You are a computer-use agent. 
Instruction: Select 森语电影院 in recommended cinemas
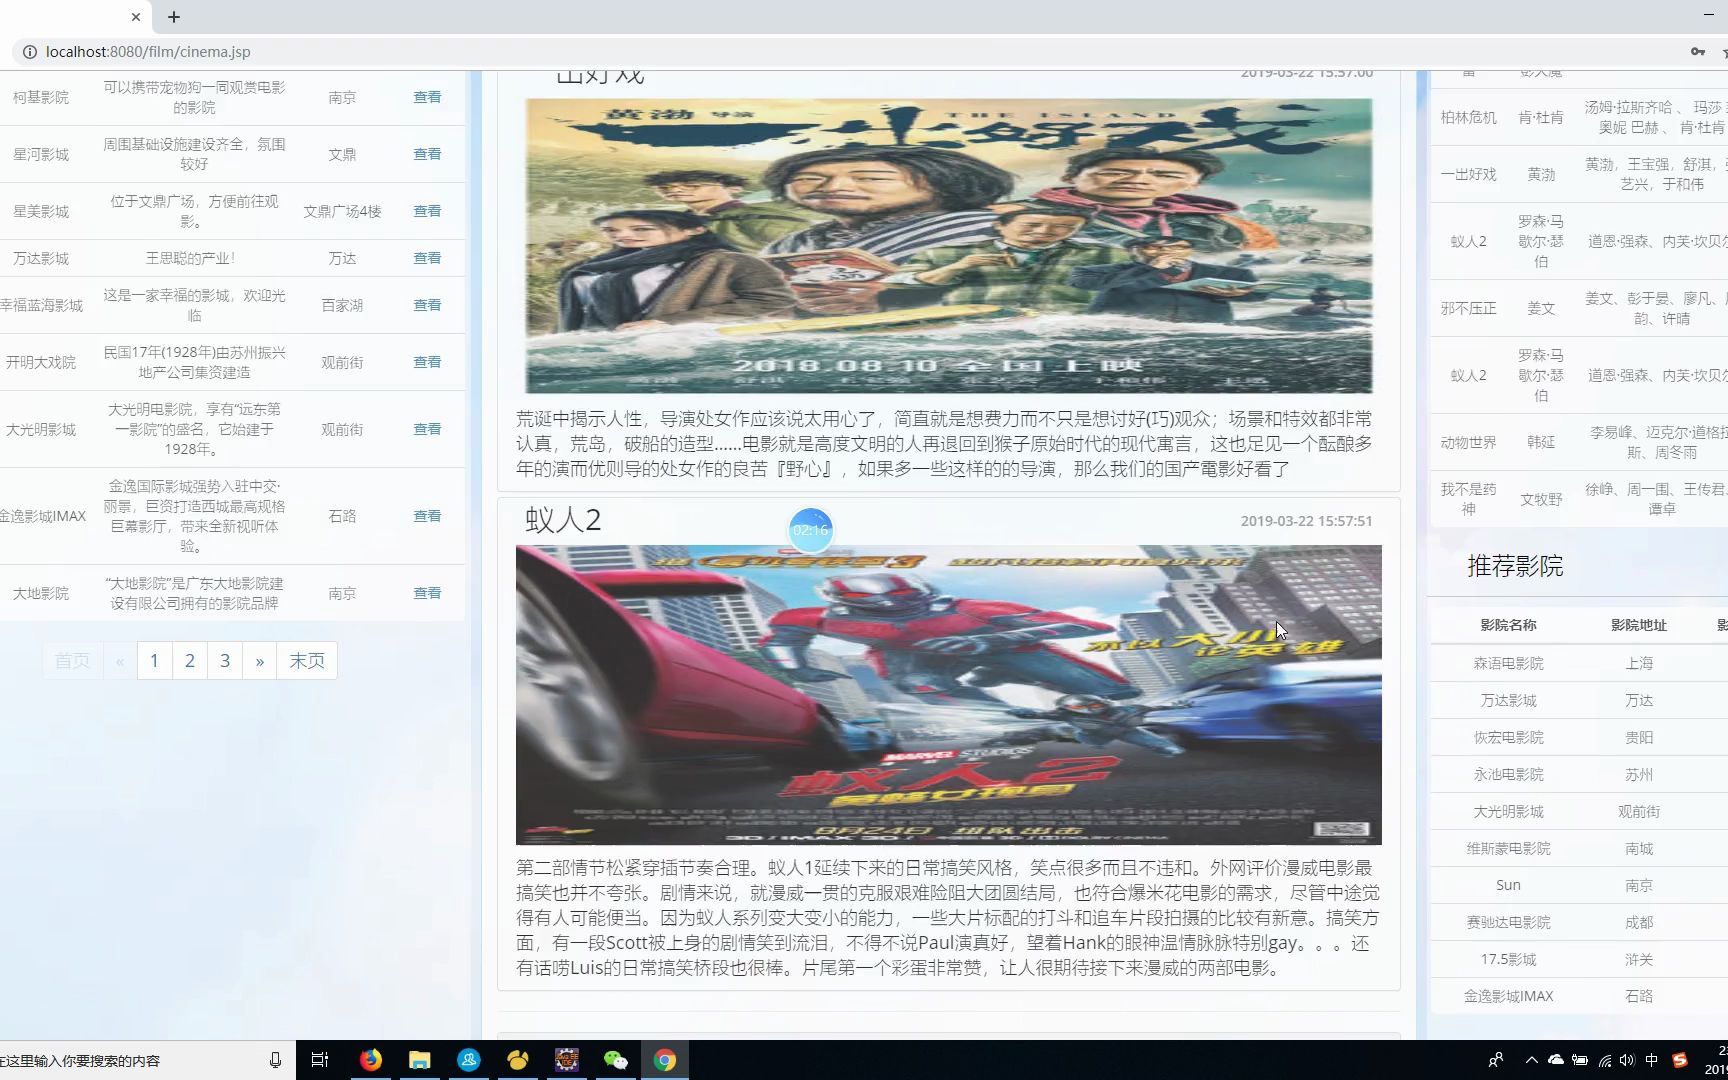click(x=1508, y=663)
